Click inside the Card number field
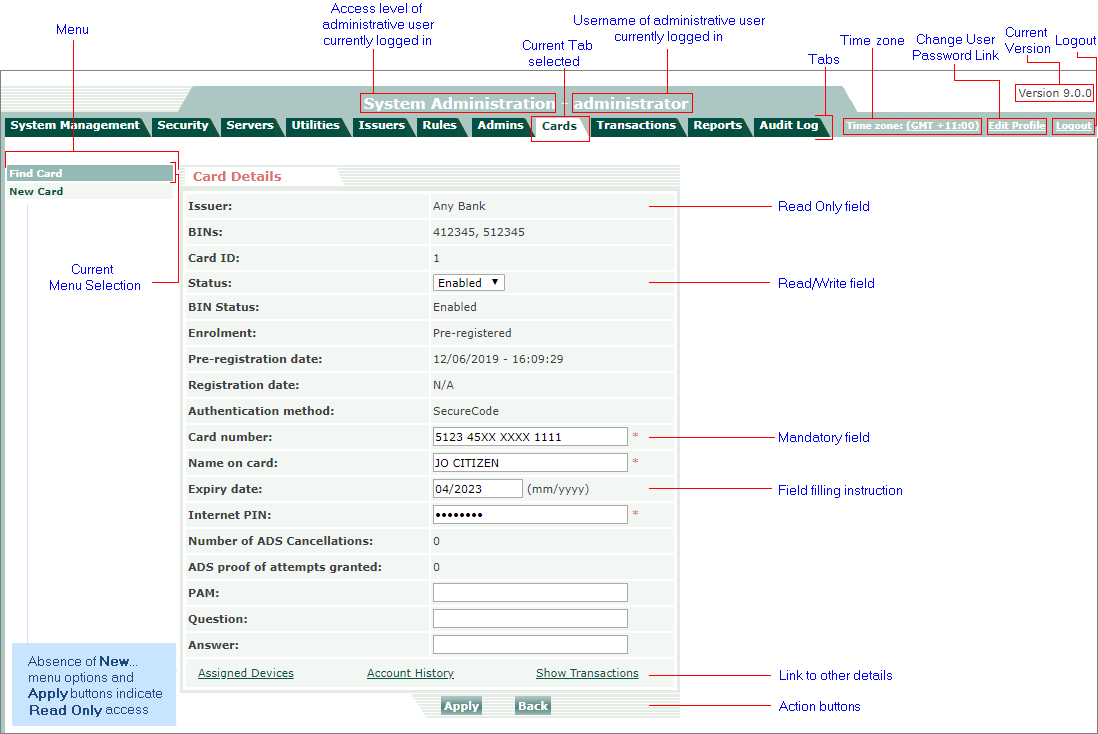 530,436
